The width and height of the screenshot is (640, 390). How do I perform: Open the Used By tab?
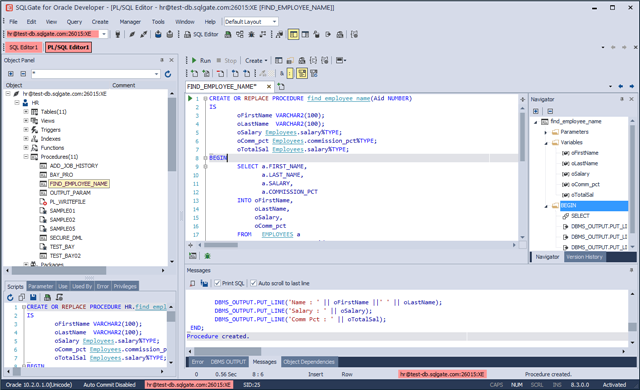coord(82,286)
